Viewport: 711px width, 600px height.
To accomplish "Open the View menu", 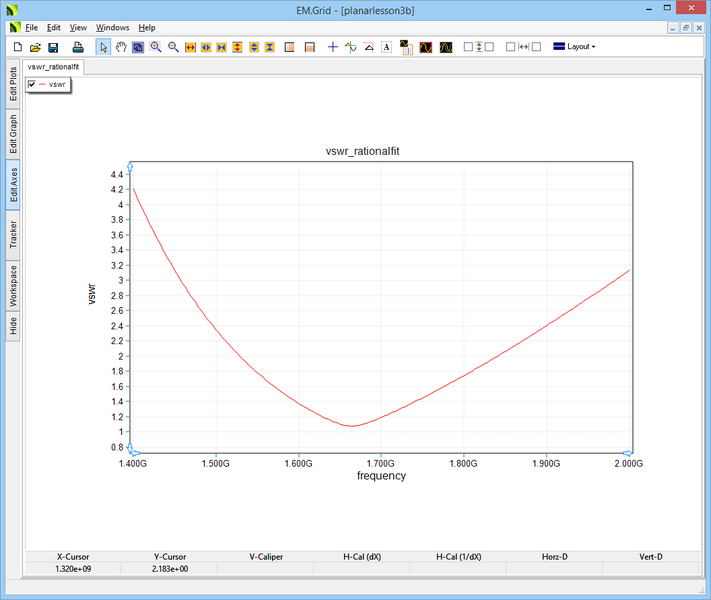I will click(78, 28).
